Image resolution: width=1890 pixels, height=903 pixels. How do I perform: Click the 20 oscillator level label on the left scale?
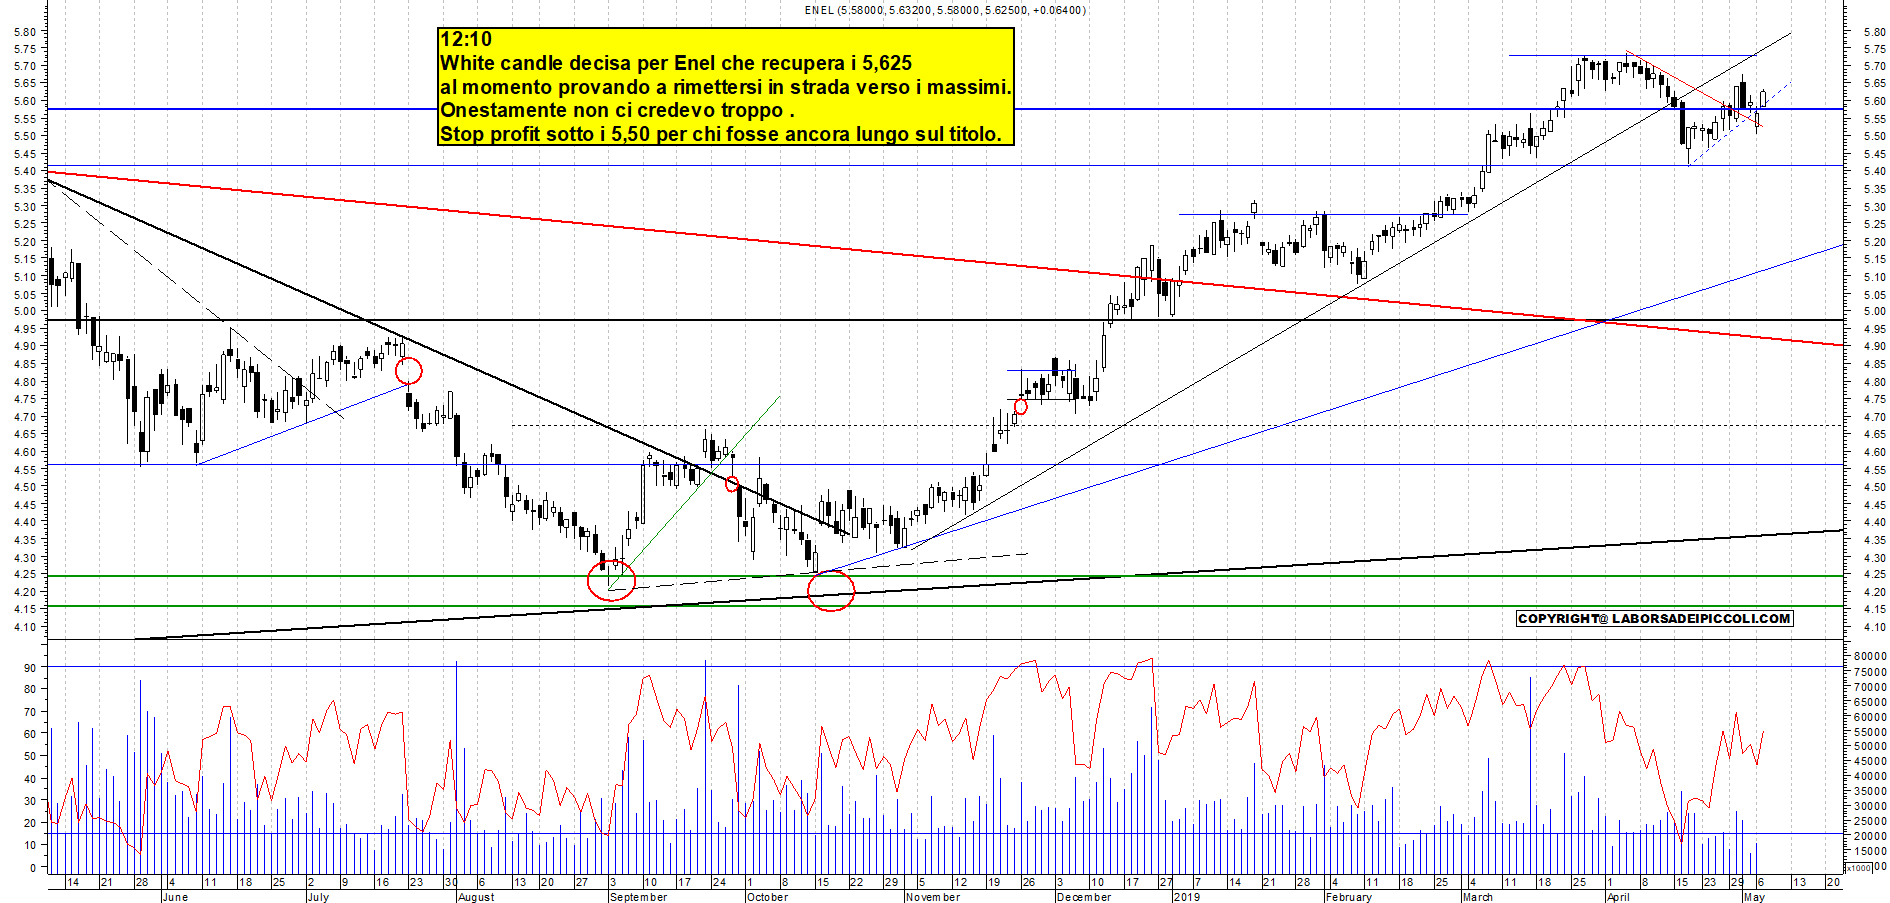click(x=30, y=824)
